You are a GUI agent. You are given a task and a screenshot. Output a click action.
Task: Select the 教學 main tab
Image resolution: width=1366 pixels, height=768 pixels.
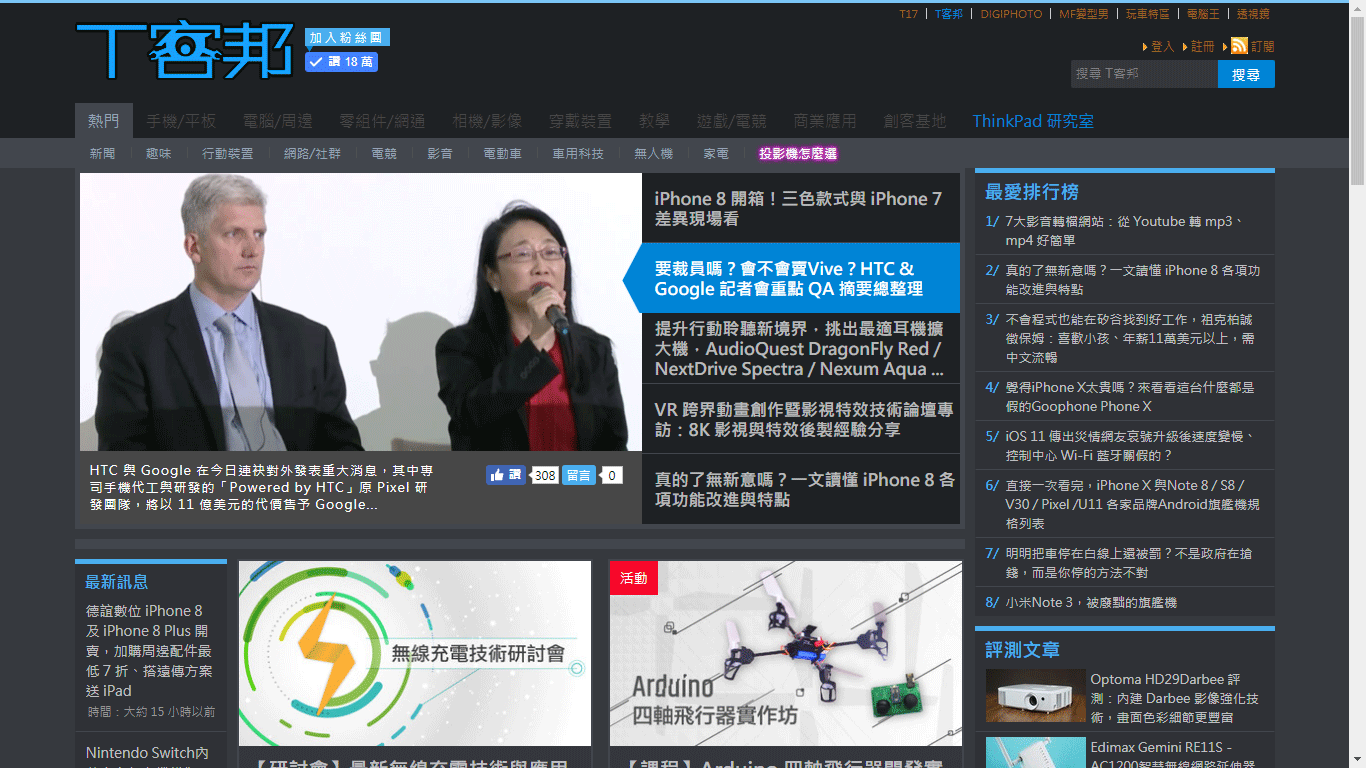655,121
